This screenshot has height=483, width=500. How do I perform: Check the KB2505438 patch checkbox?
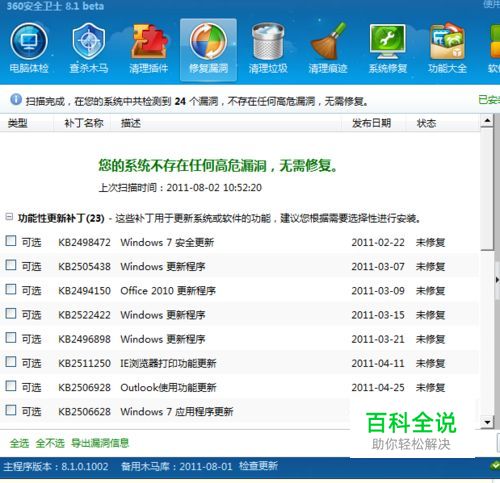tap(11, 265)
